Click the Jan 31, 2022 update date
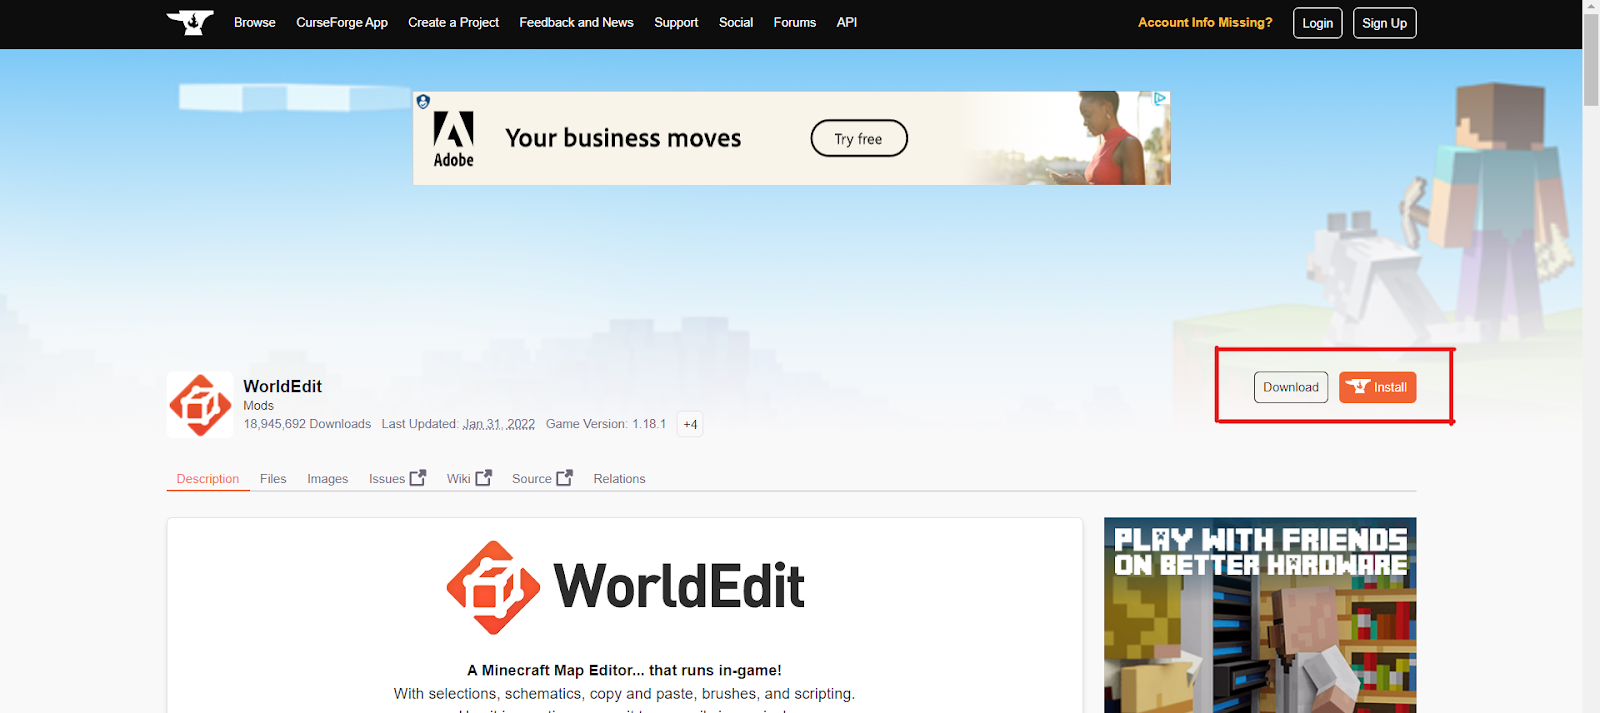The image size is (1600, 713). point(499,424)
